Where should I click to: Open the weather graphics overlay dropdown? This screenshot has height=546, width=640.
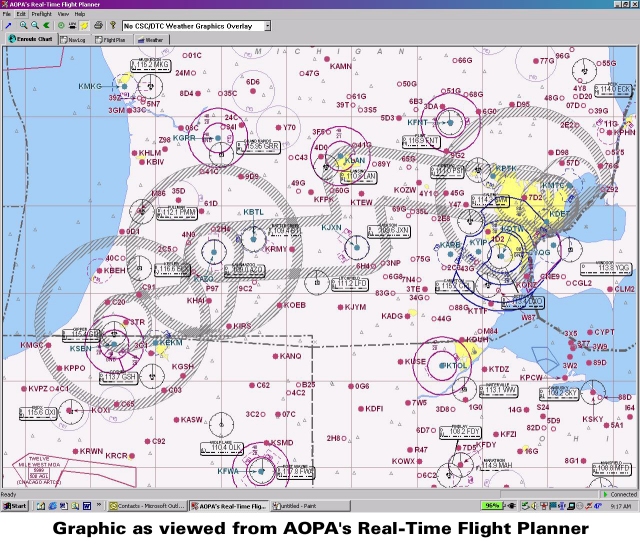click(267, 26)
